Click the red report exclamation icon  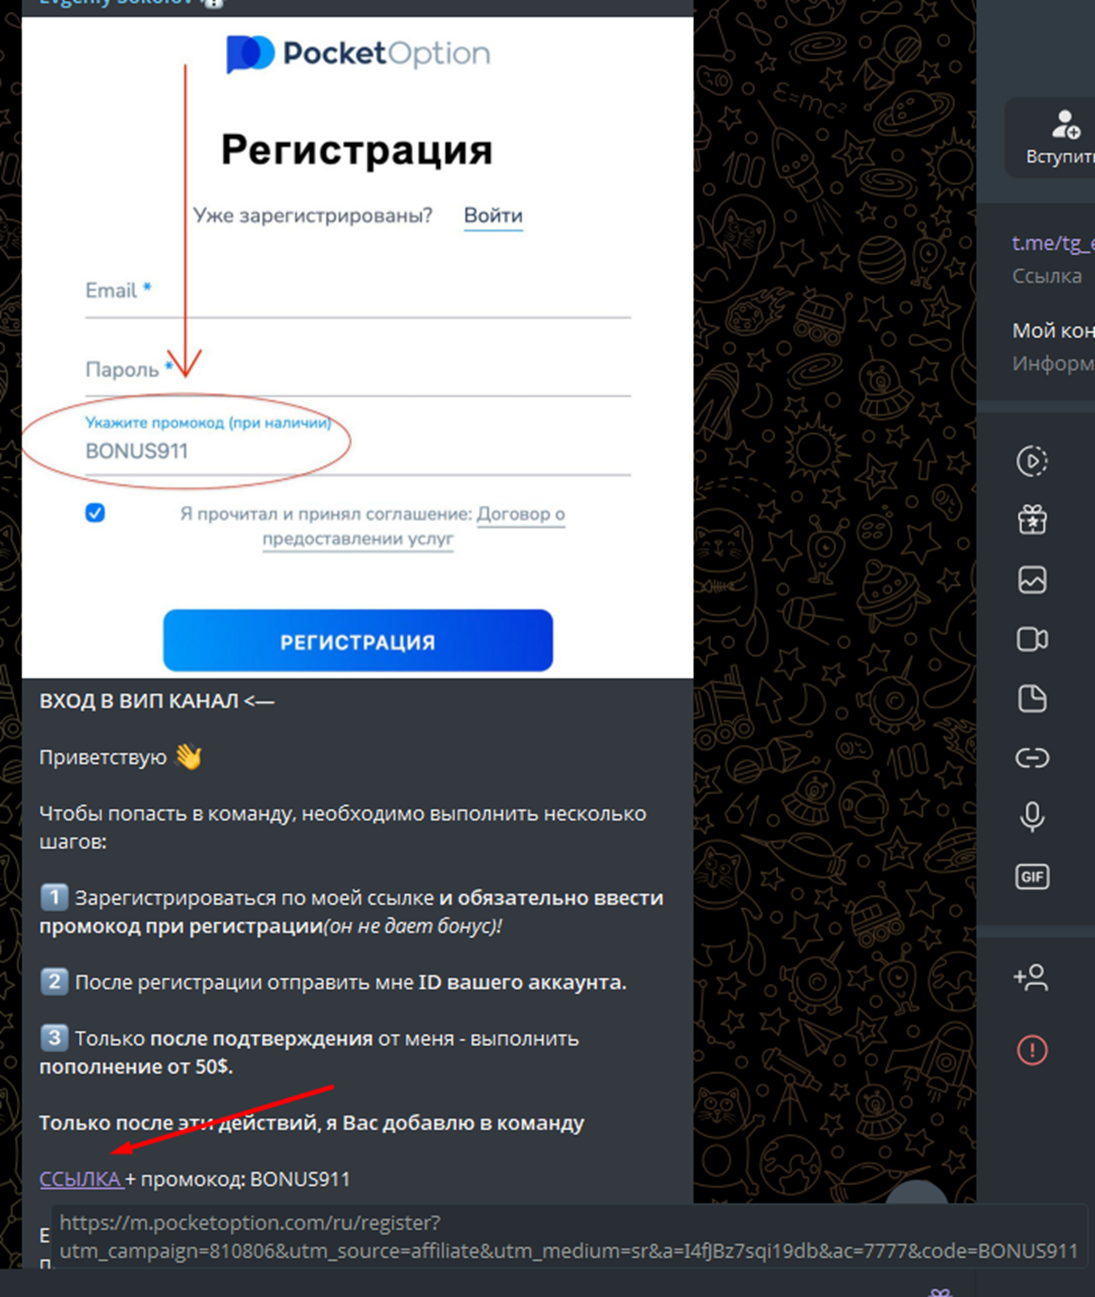click(1032, 1050)
